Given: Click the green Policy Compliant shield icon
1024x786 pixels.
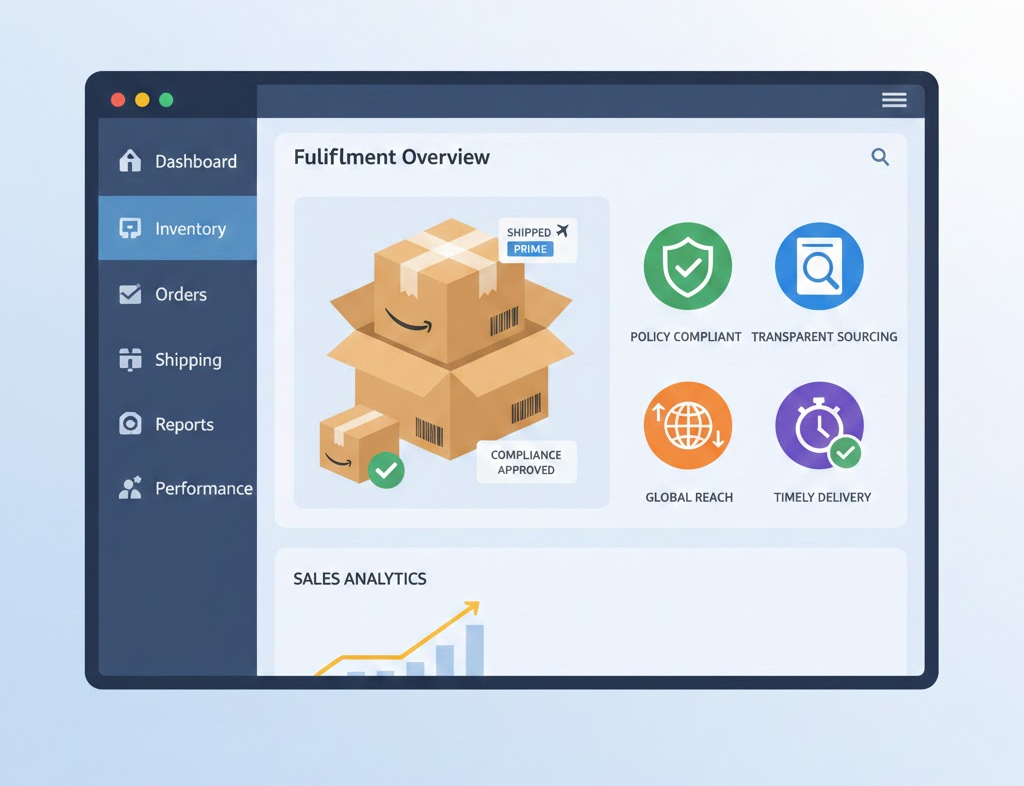Looking at the screenshot, I should pyautogui.click(x=688, y=266).
